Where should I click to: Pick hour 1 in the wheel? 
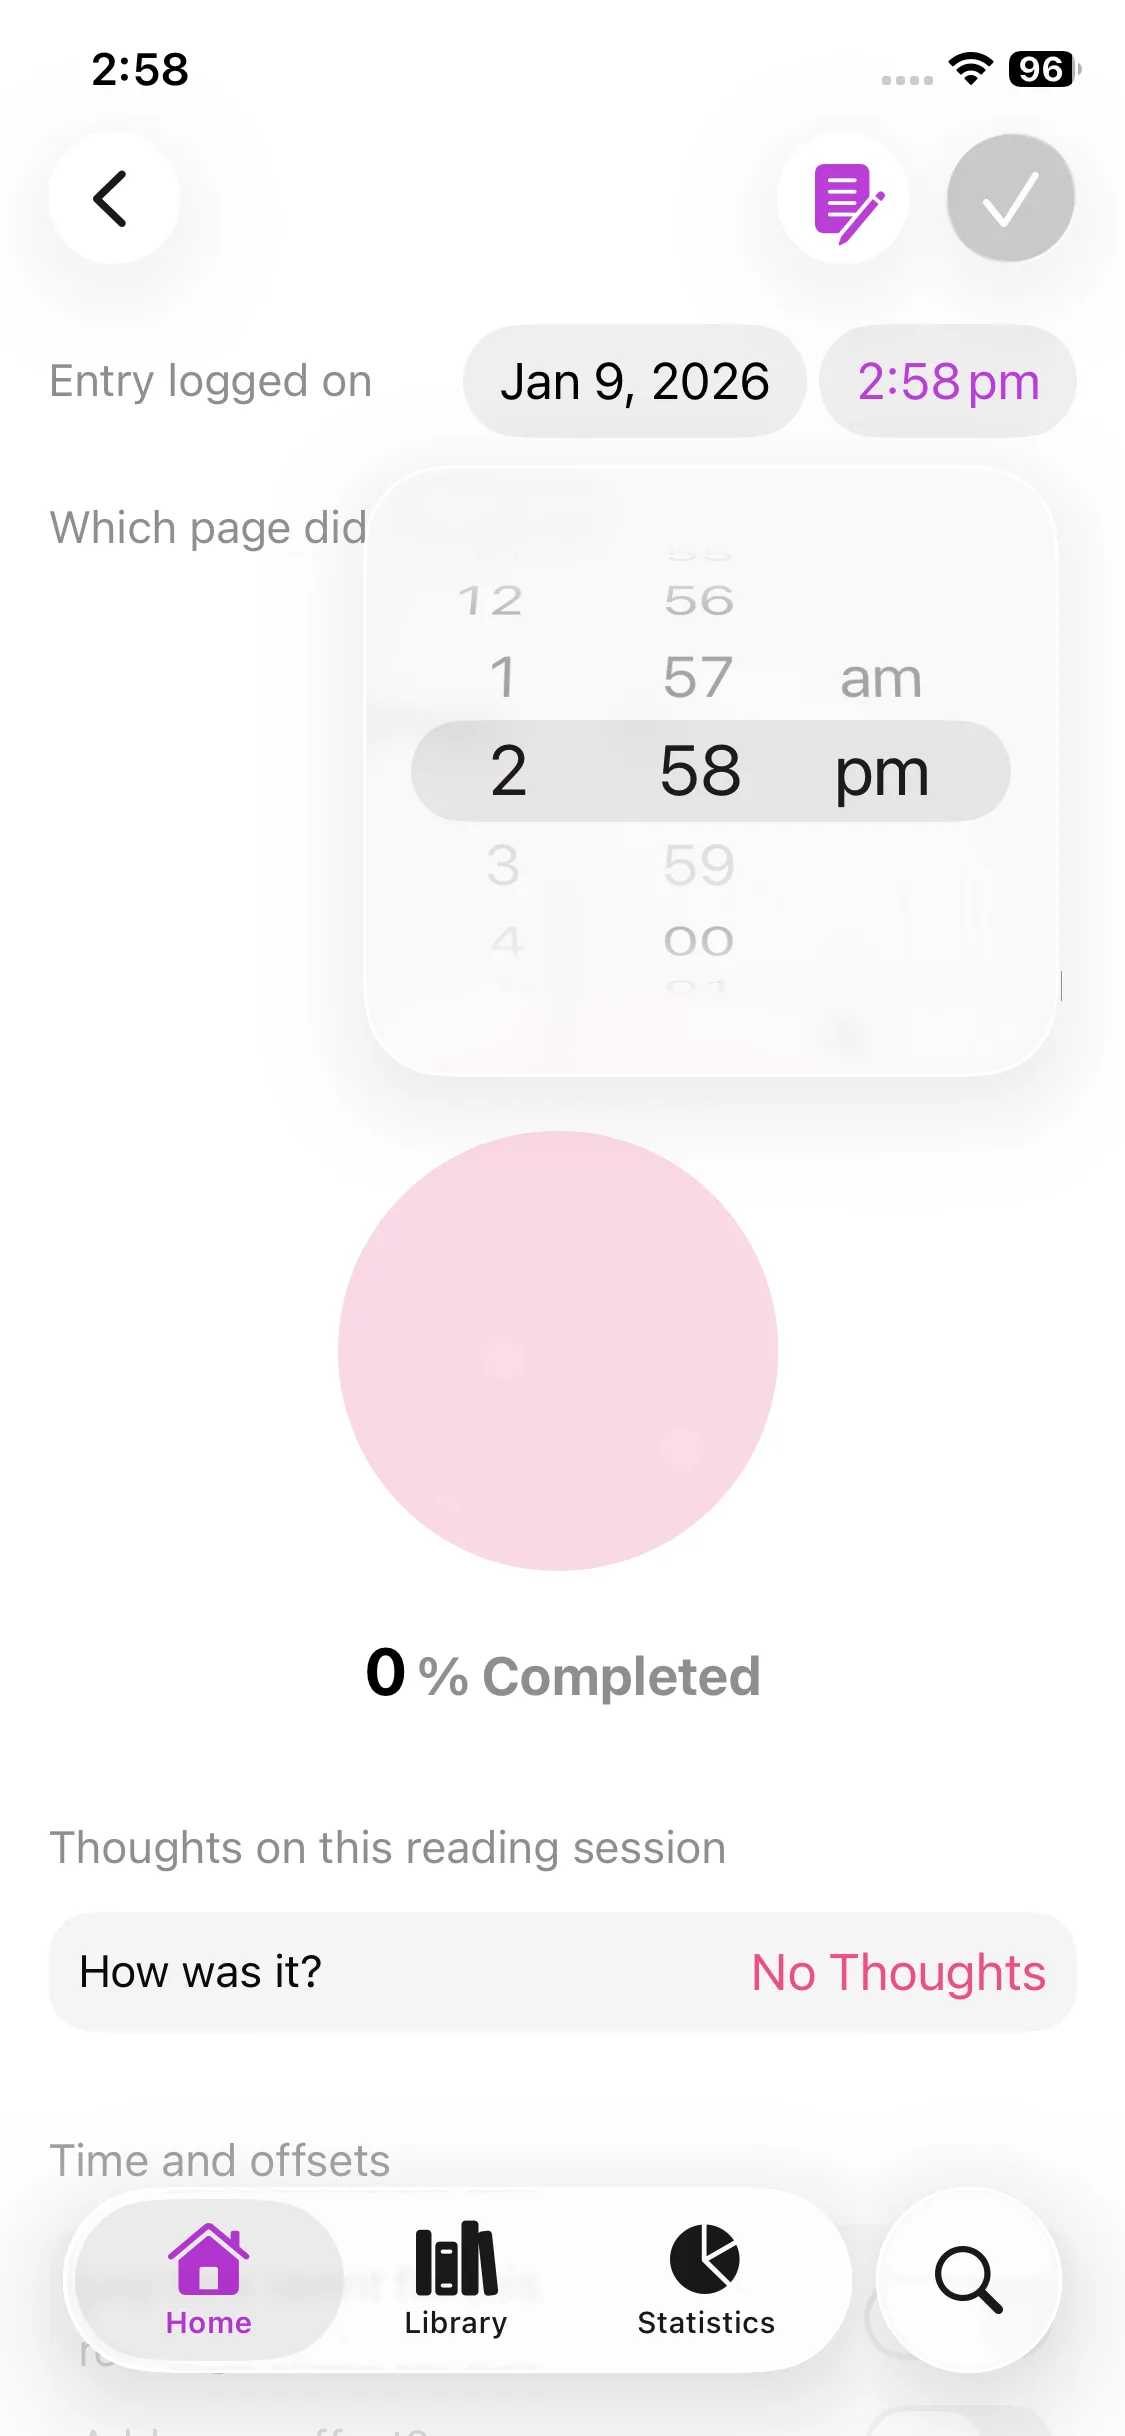tap(503, 678)
